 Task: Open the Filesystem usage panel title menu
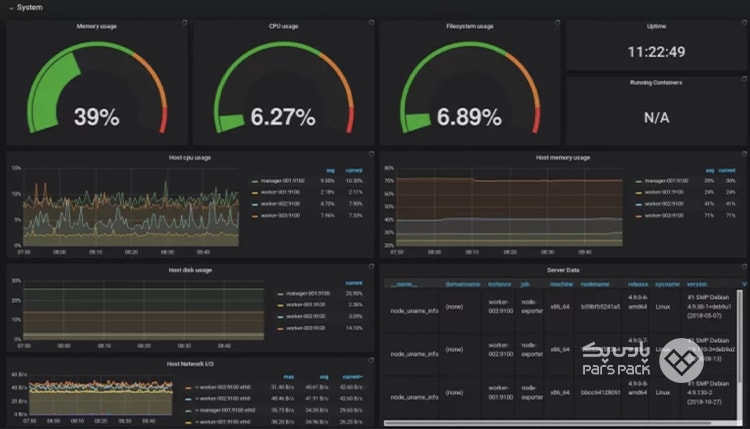tap(470, 26)
